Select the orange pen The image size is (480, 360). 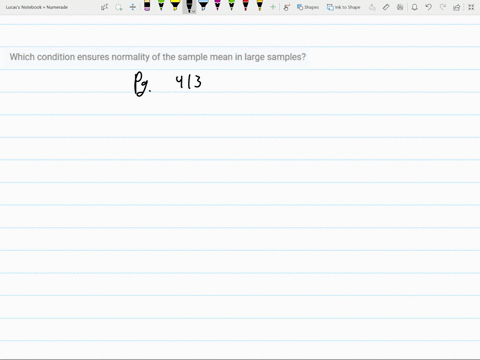pos(260,6)
